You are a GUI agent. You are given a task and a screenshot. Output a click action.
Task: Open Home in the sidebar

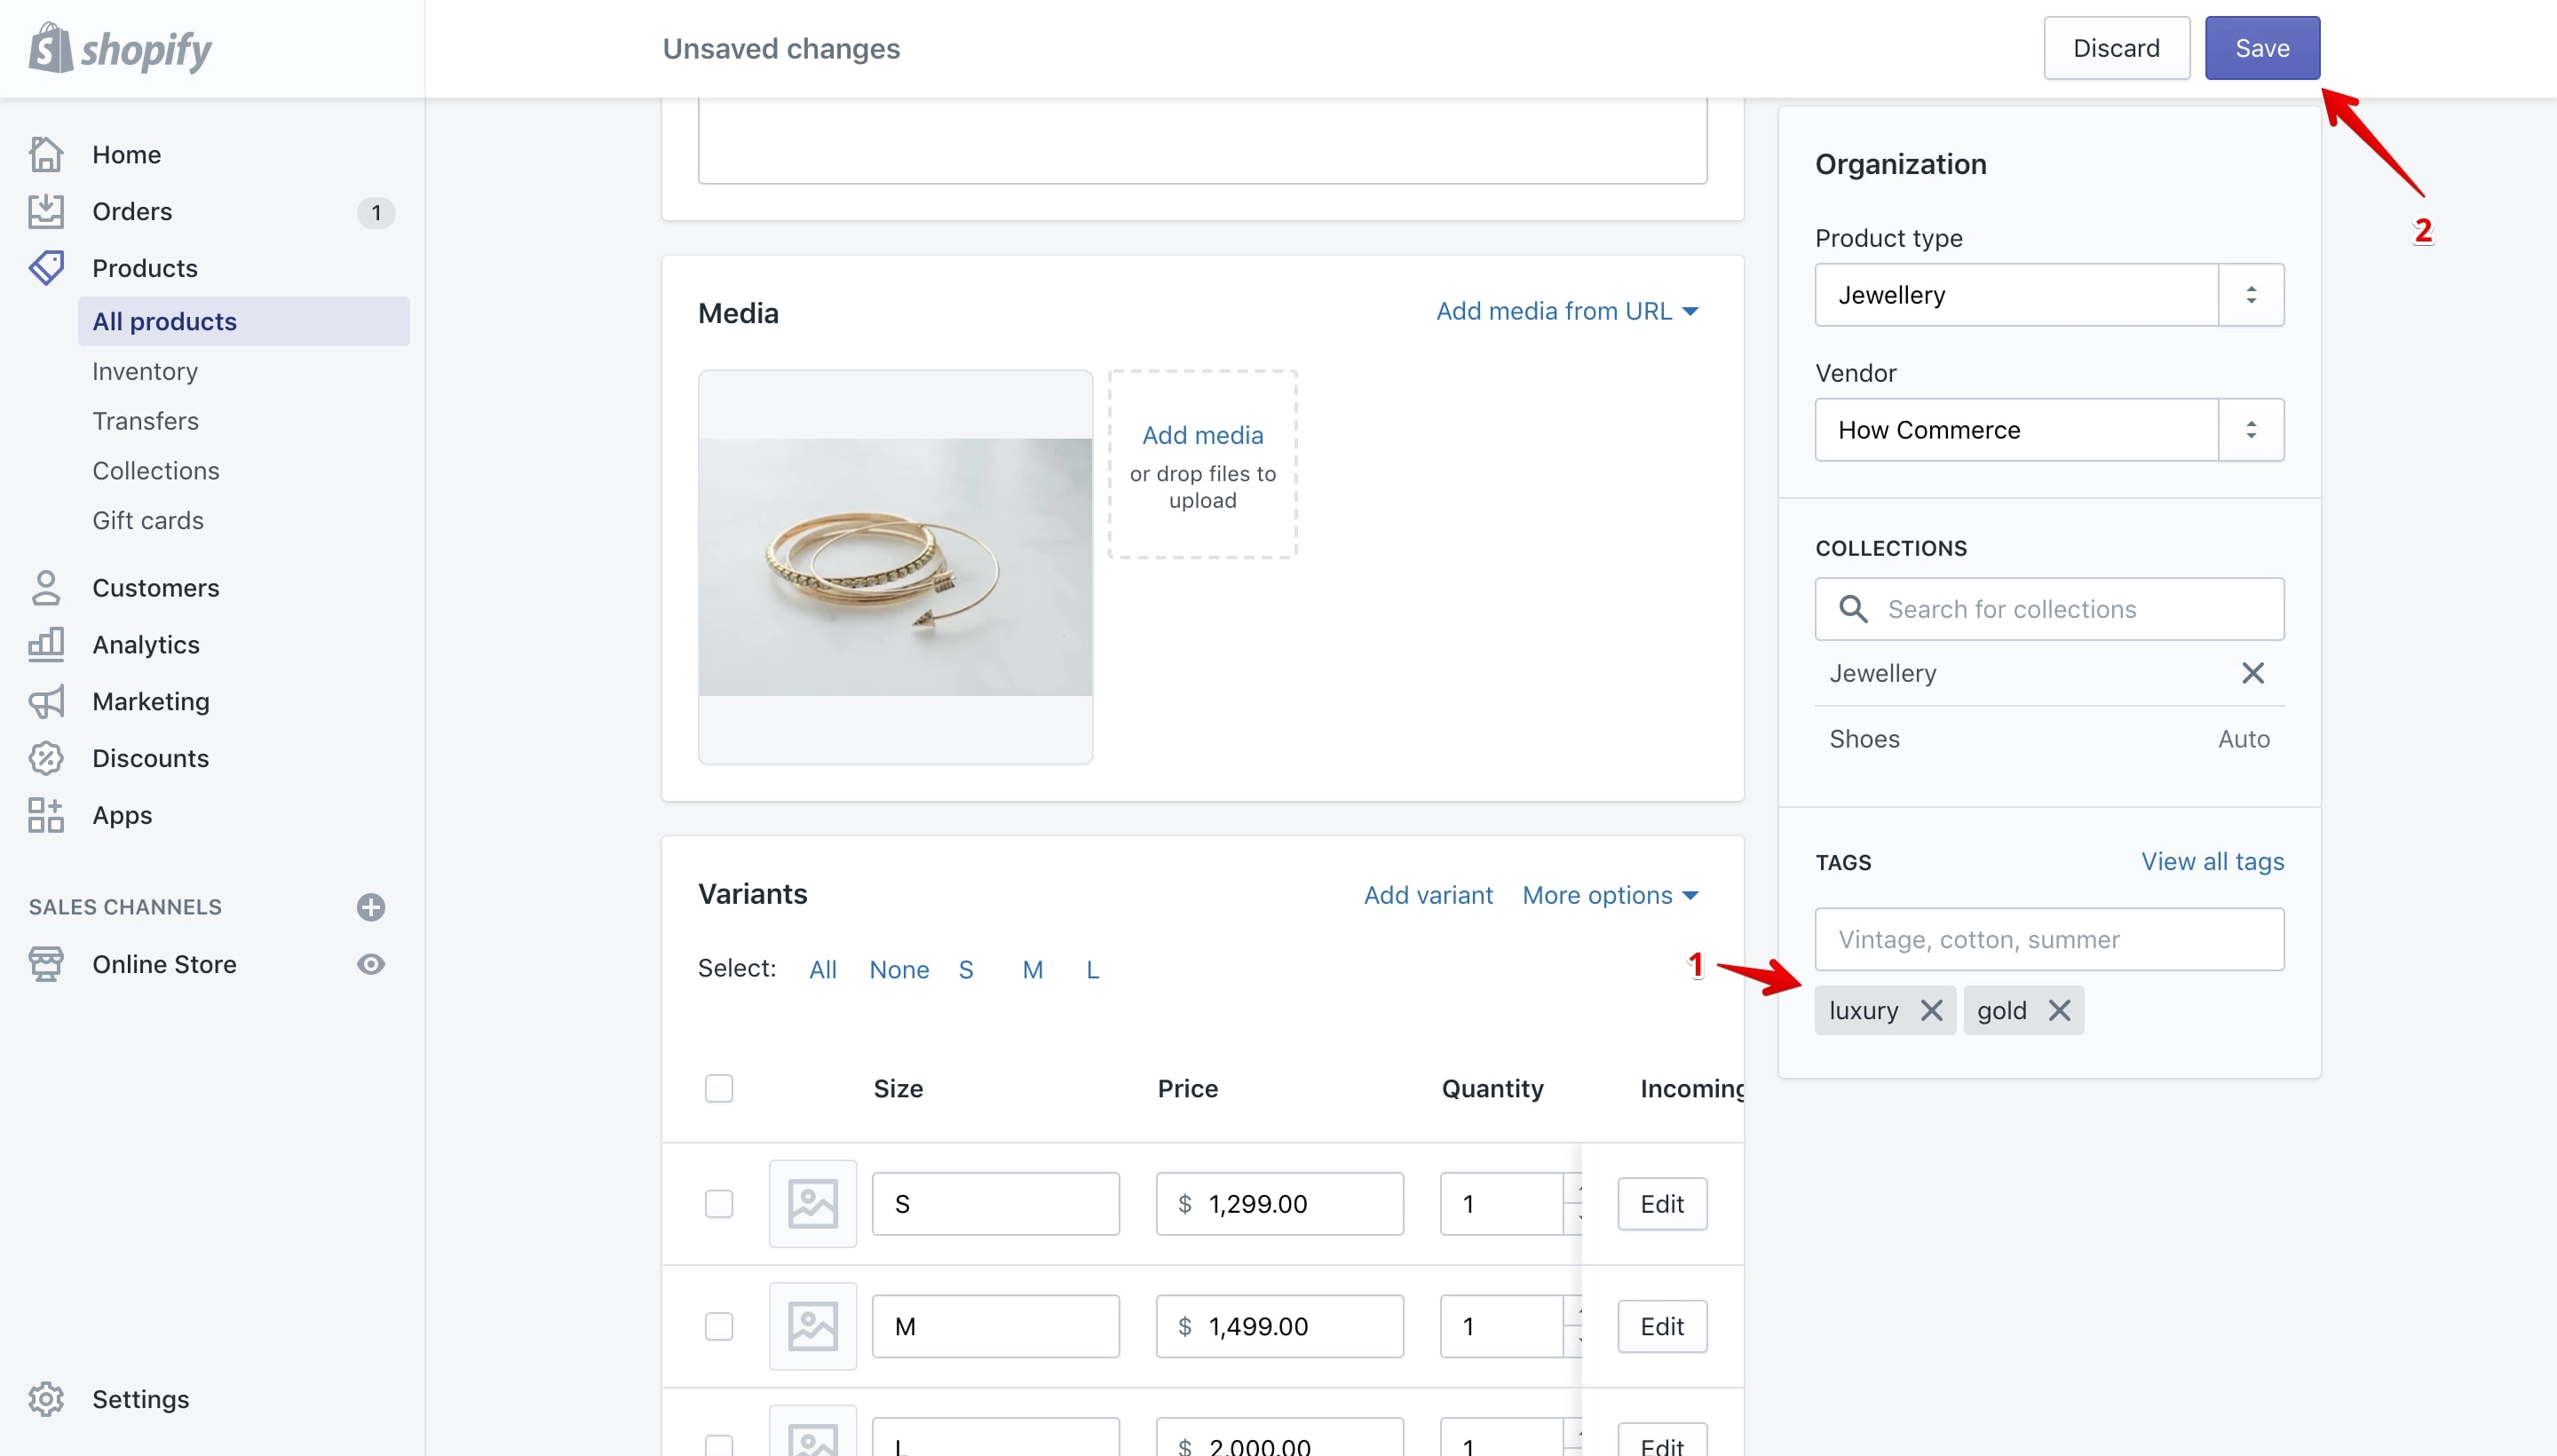[127, 154]
